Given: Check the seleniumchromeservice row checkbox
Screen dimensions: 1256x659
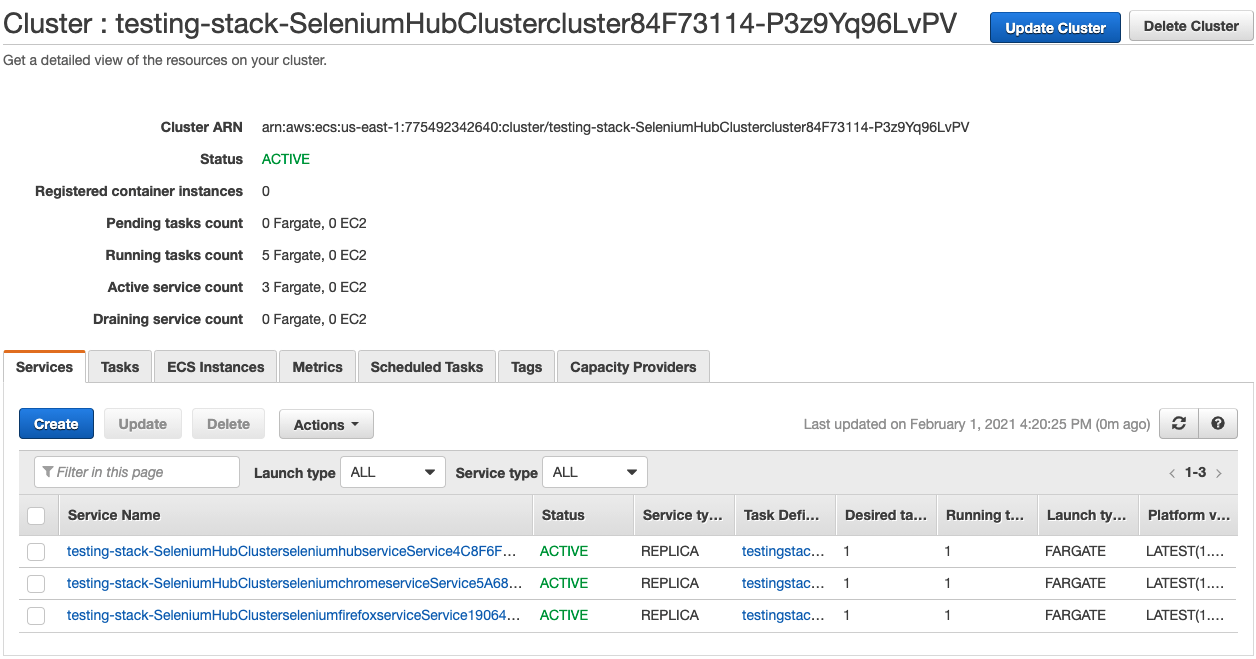Looking at the screenshot, I should (36, 583).
